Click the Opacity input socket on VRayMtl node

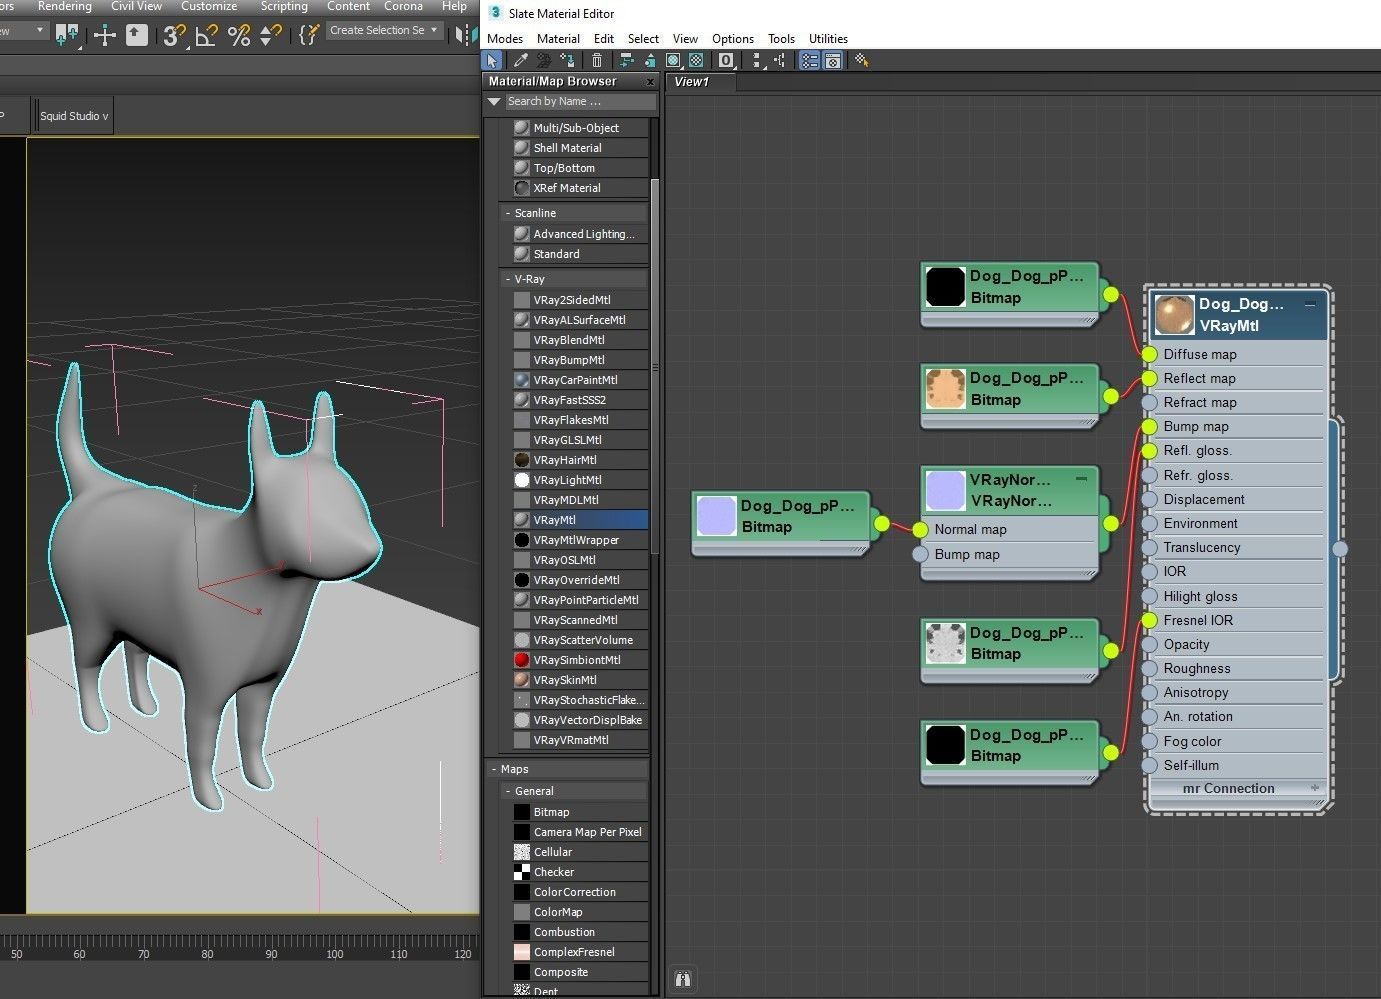pyautogui.click(x=1150, y=645)
